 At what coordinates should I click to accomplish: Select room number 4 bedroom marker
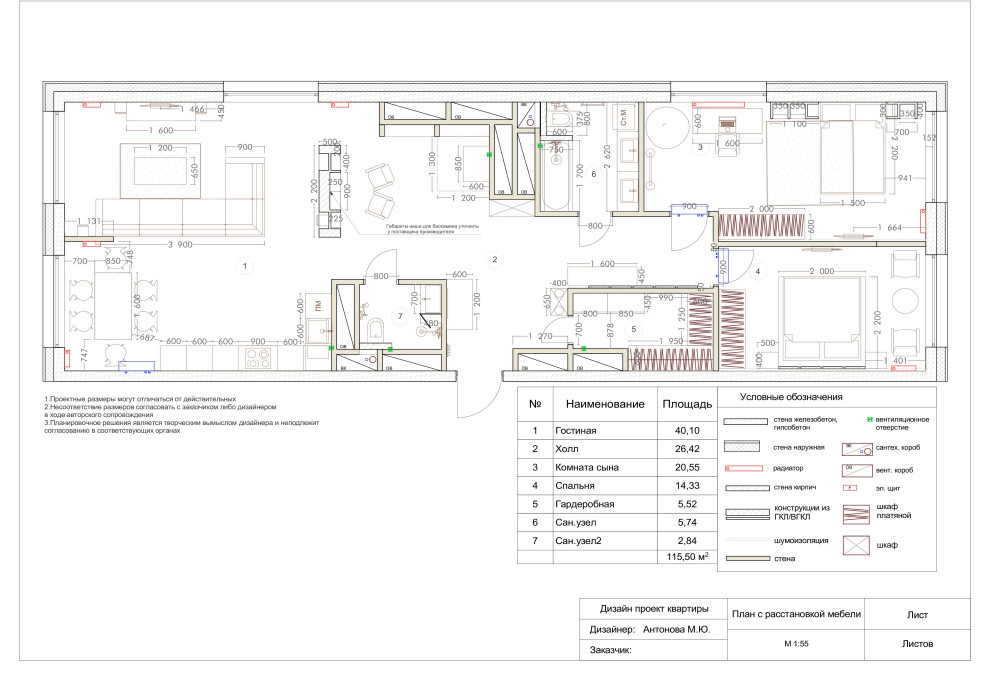758,271
